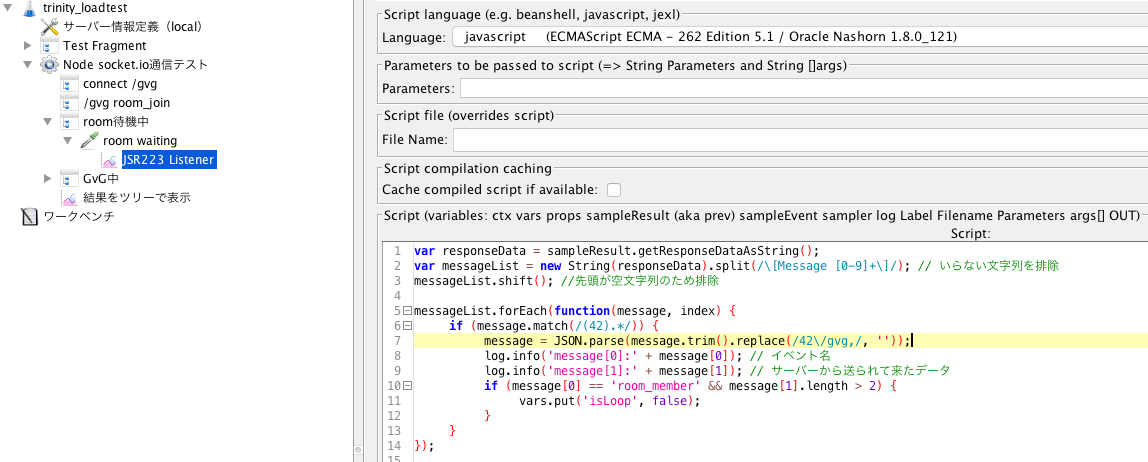Open the script Language dropdown
Image resolution: width=1148 pixels, height=462 pixels.
point(800,37)
